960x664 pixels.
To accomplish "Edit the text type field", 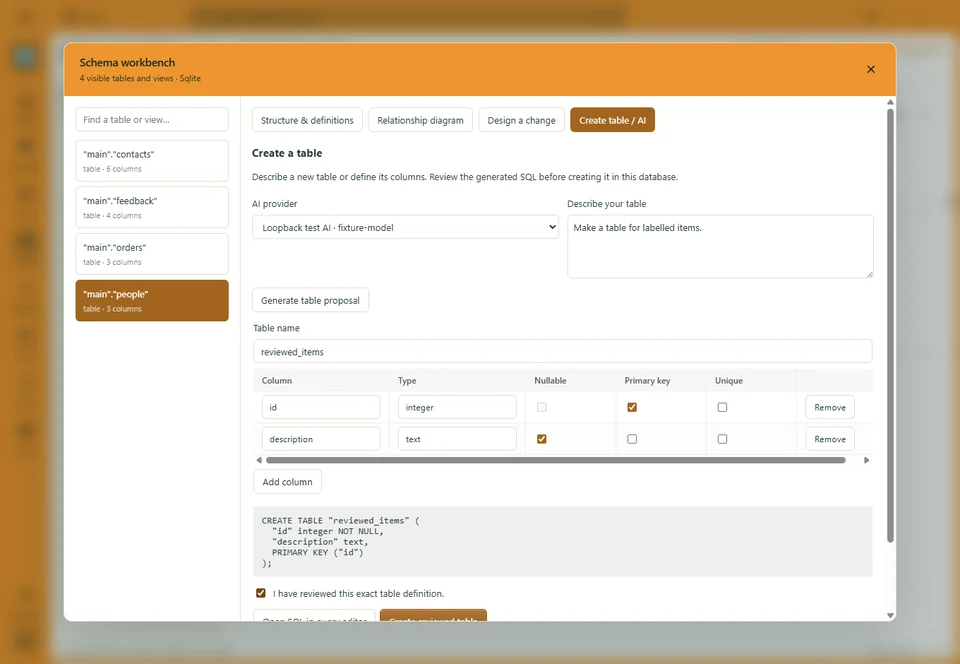I will (x=457, y=439).
